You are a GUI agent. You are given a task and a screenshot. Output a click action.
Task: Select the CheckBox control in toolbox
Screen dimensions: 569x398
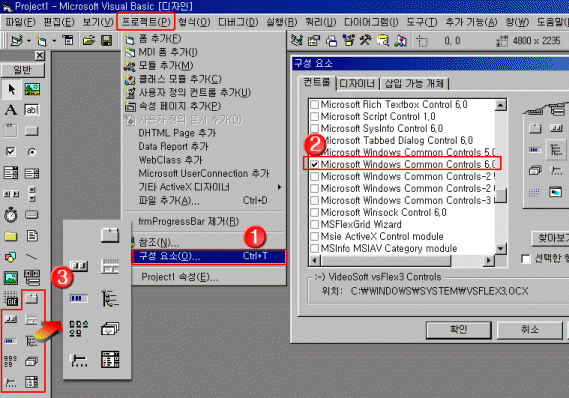click(x=11, y=152)
